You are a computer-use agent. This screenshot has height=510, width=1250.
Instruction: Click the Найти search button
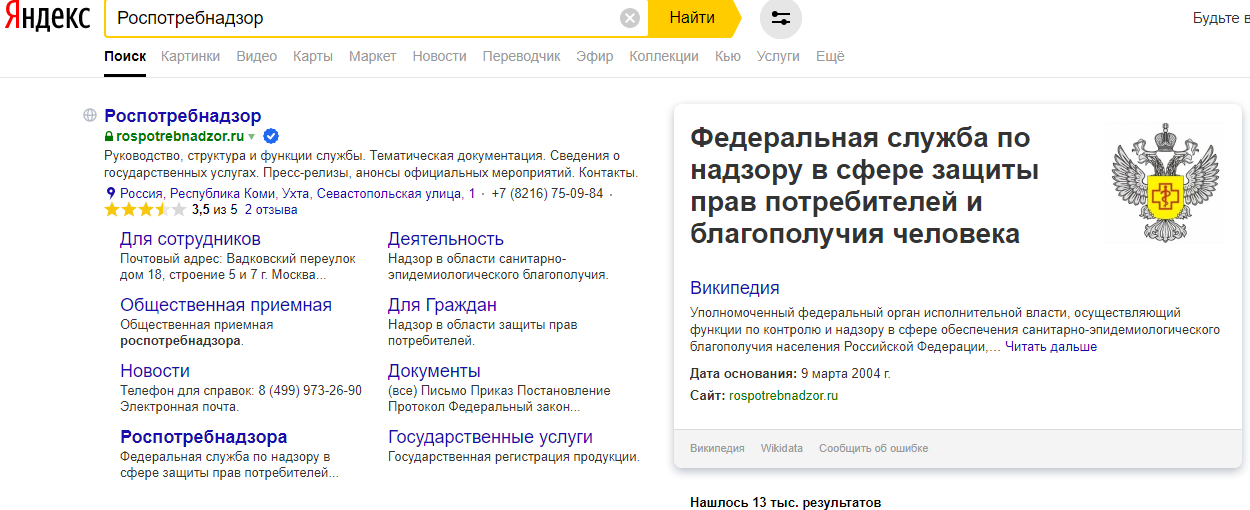point(692,18)
